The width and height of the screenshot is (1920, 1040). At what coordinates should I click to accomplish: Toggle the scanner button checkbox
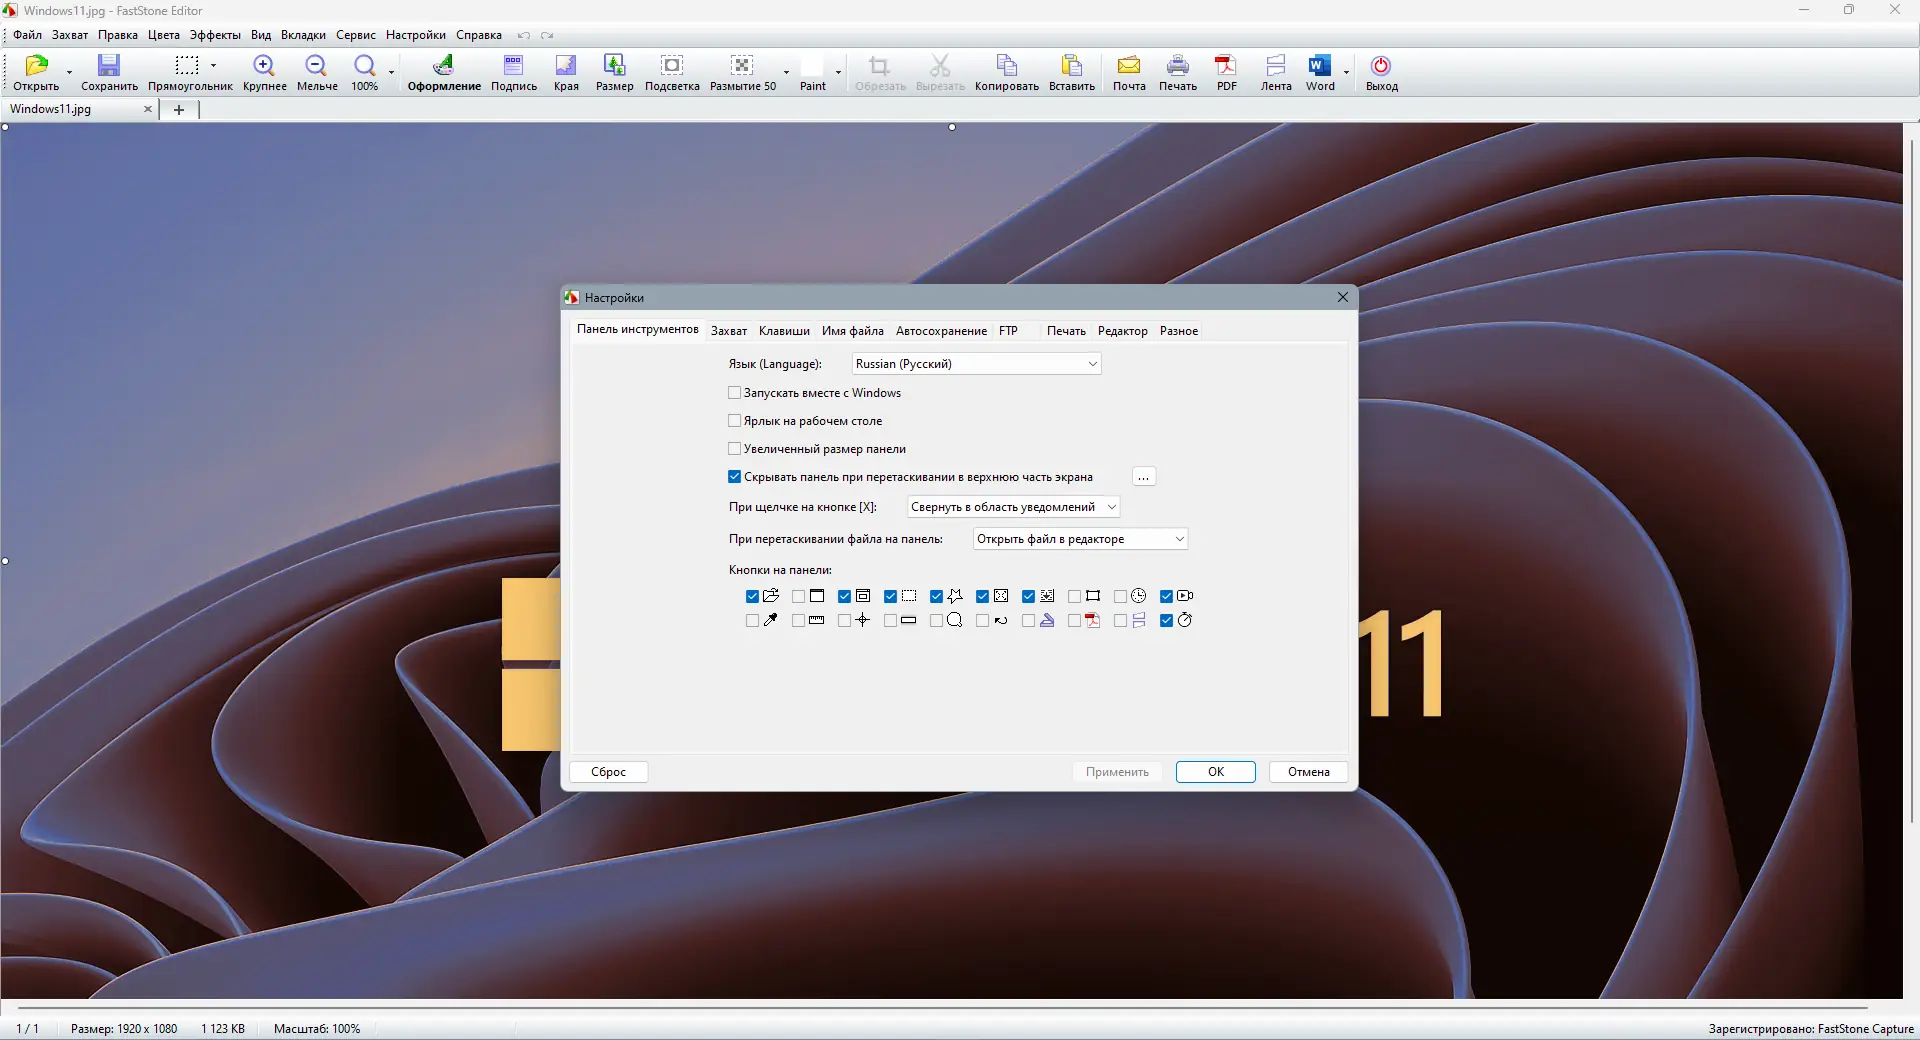pyautogui.click(x=1028, y=620)
